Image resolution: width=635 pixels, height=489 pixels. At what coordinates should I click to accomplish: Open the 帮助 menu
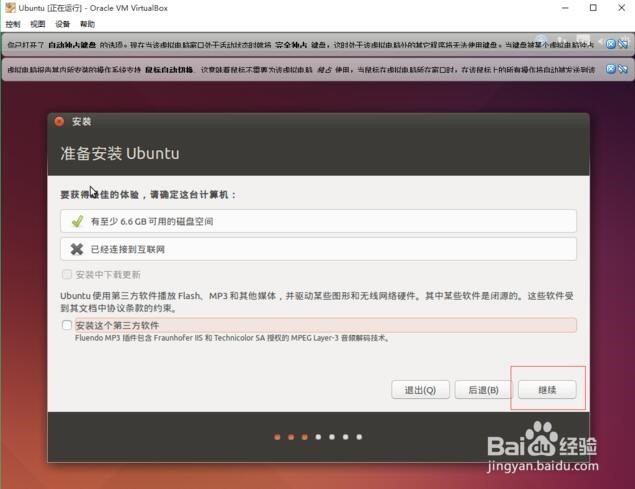click(x=87, y=24)
